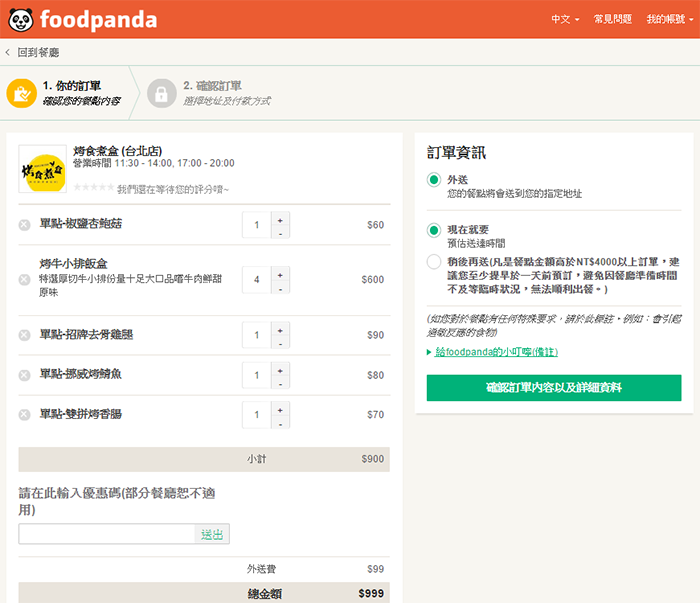The height and width of the screenshot is (603, 700).
Task: Expand the 我的帳號 account menu
Action: tap(670, 19)
